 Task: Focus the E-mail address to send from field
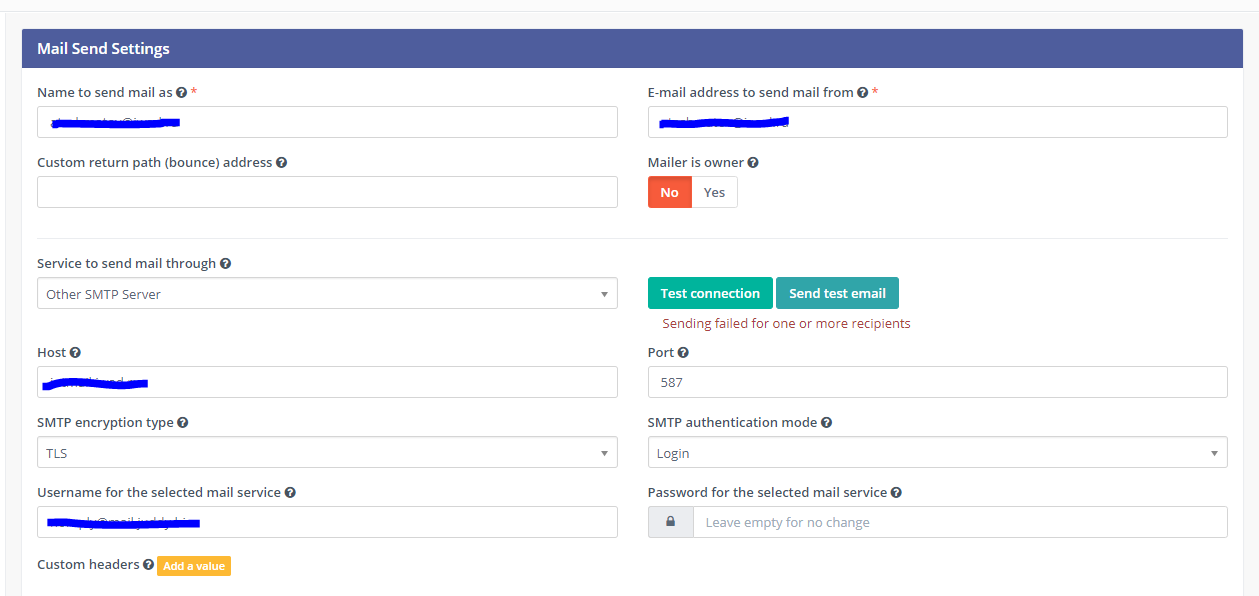[x=937, y=122]
